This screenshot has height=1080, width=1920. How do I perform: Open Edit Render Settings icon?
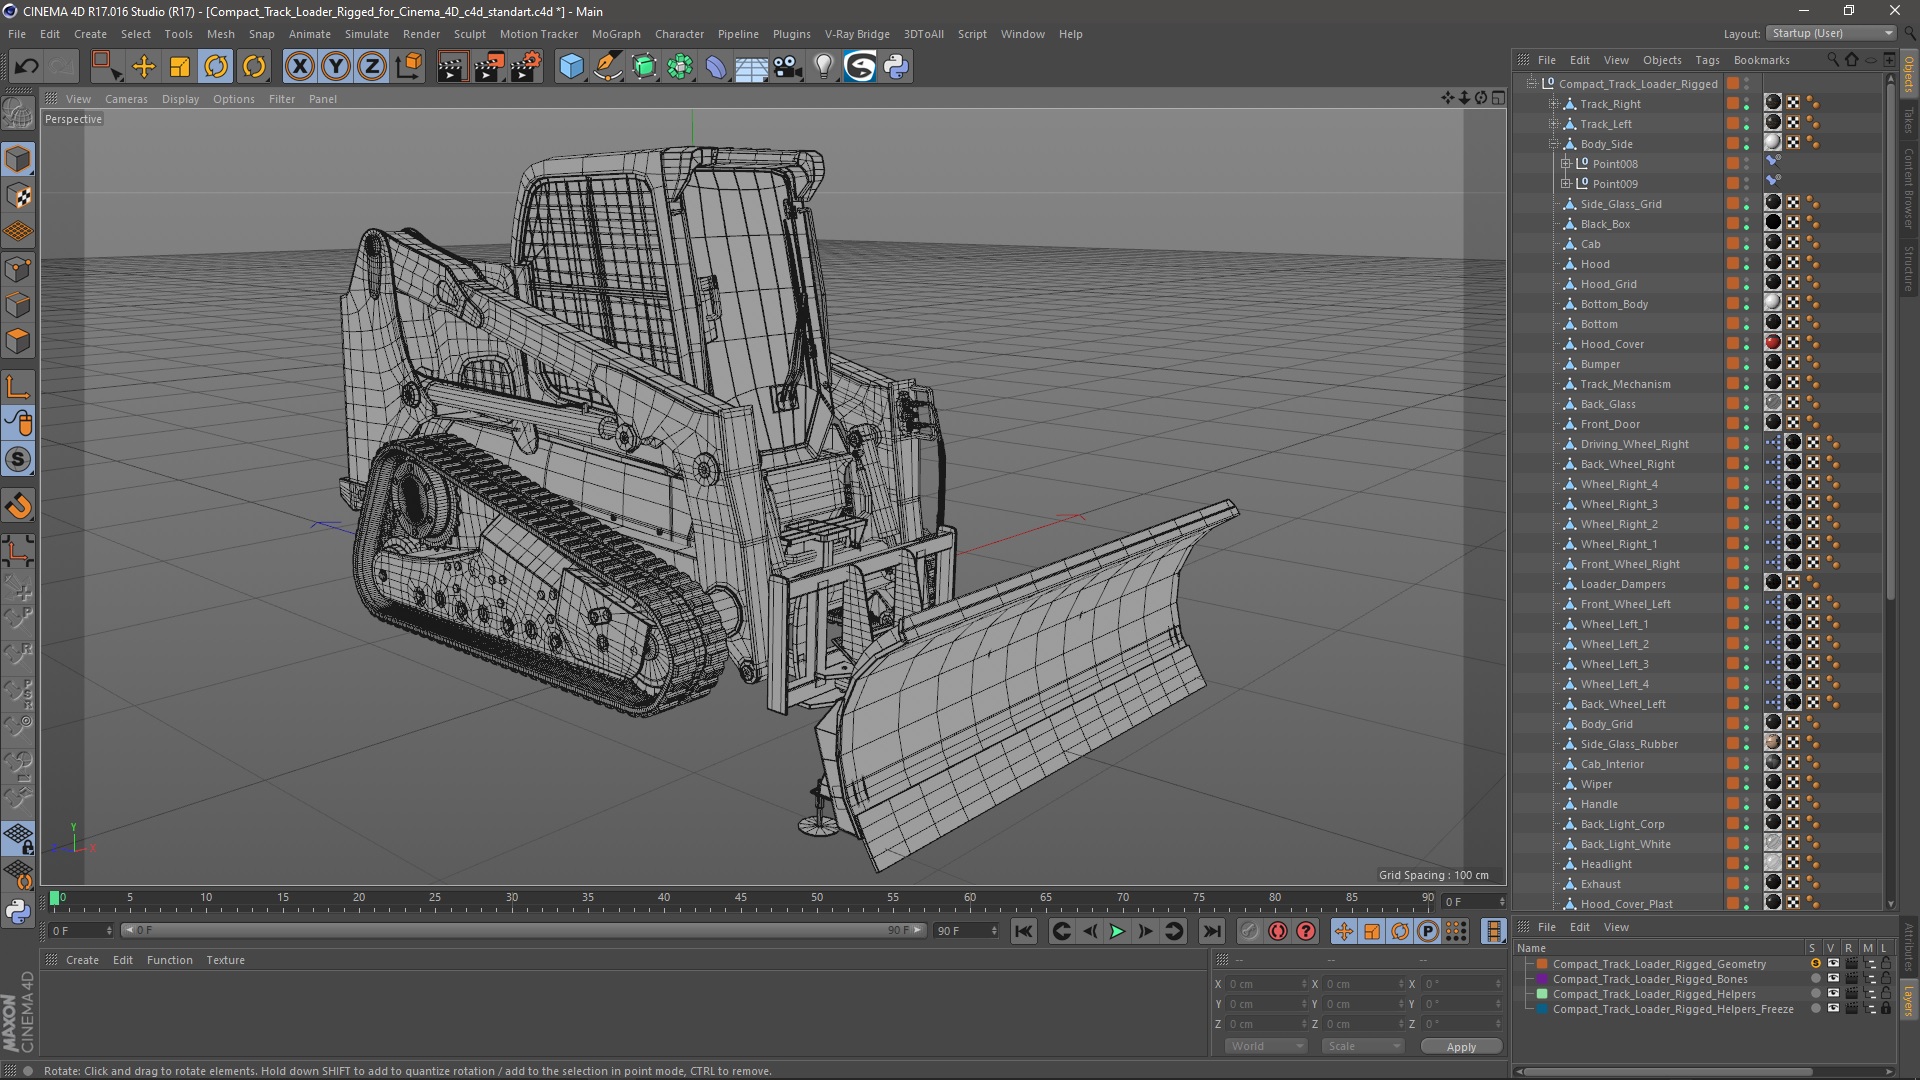tap(525, 67)
